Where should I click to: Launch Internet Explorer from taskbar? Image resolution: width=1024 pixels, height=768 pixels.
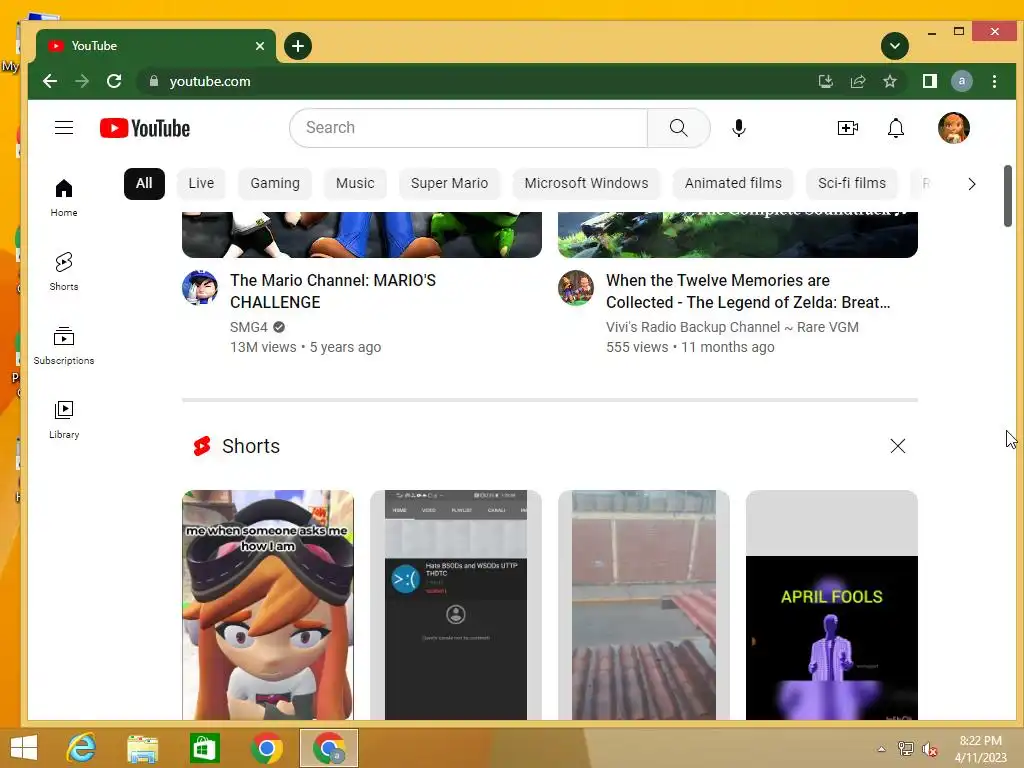click(82, 748)
